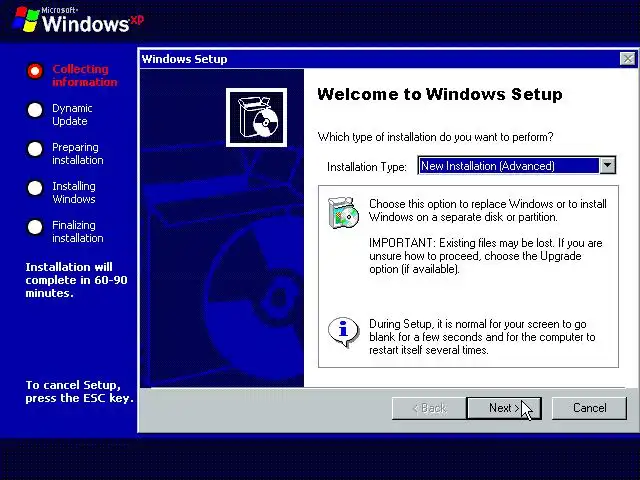Click the colored installation CD box icon
The image size is (640, 480).
point(343,213)
